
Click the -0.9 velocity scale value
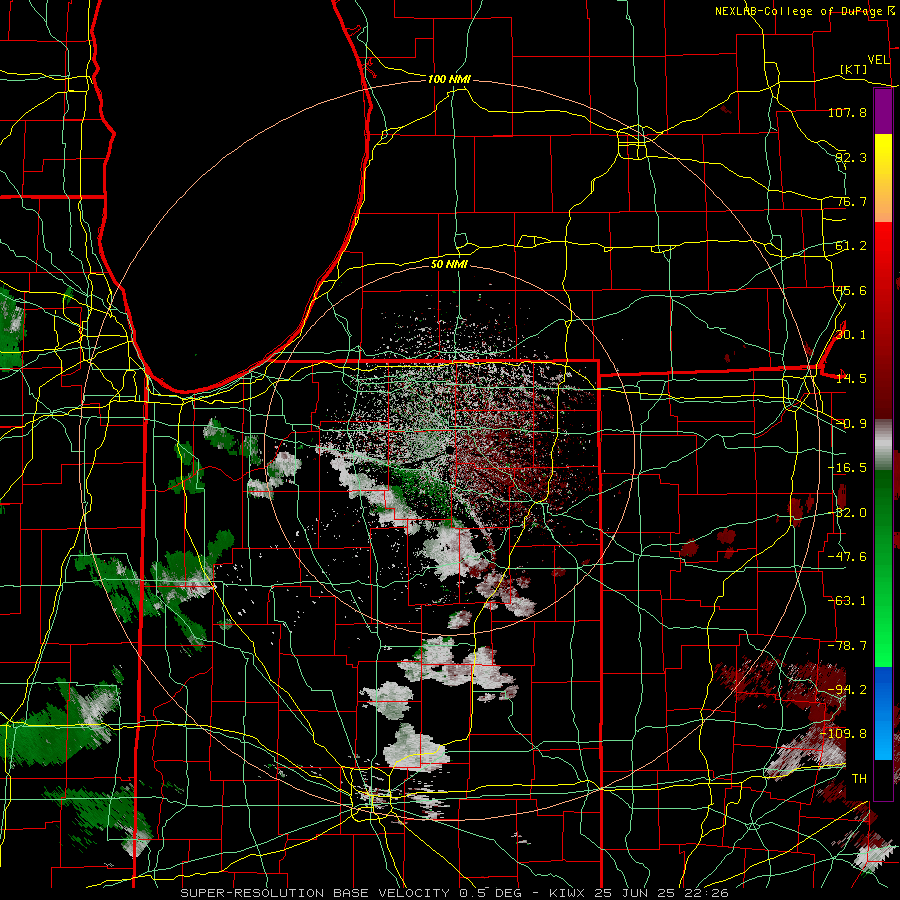851,424
